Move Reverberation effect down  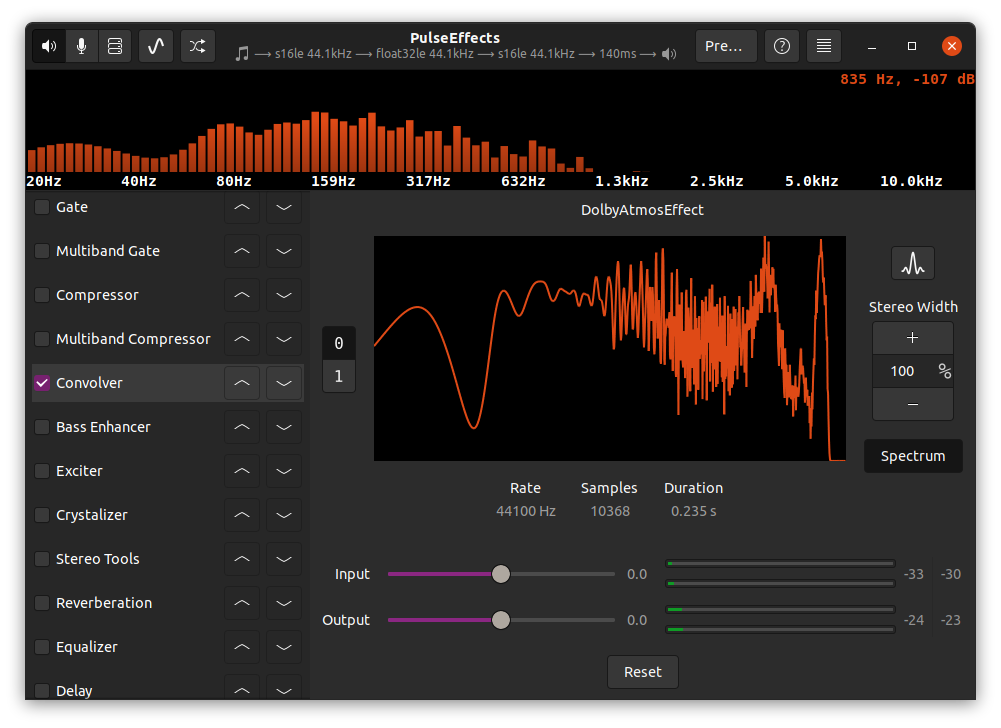pos(284,603)
